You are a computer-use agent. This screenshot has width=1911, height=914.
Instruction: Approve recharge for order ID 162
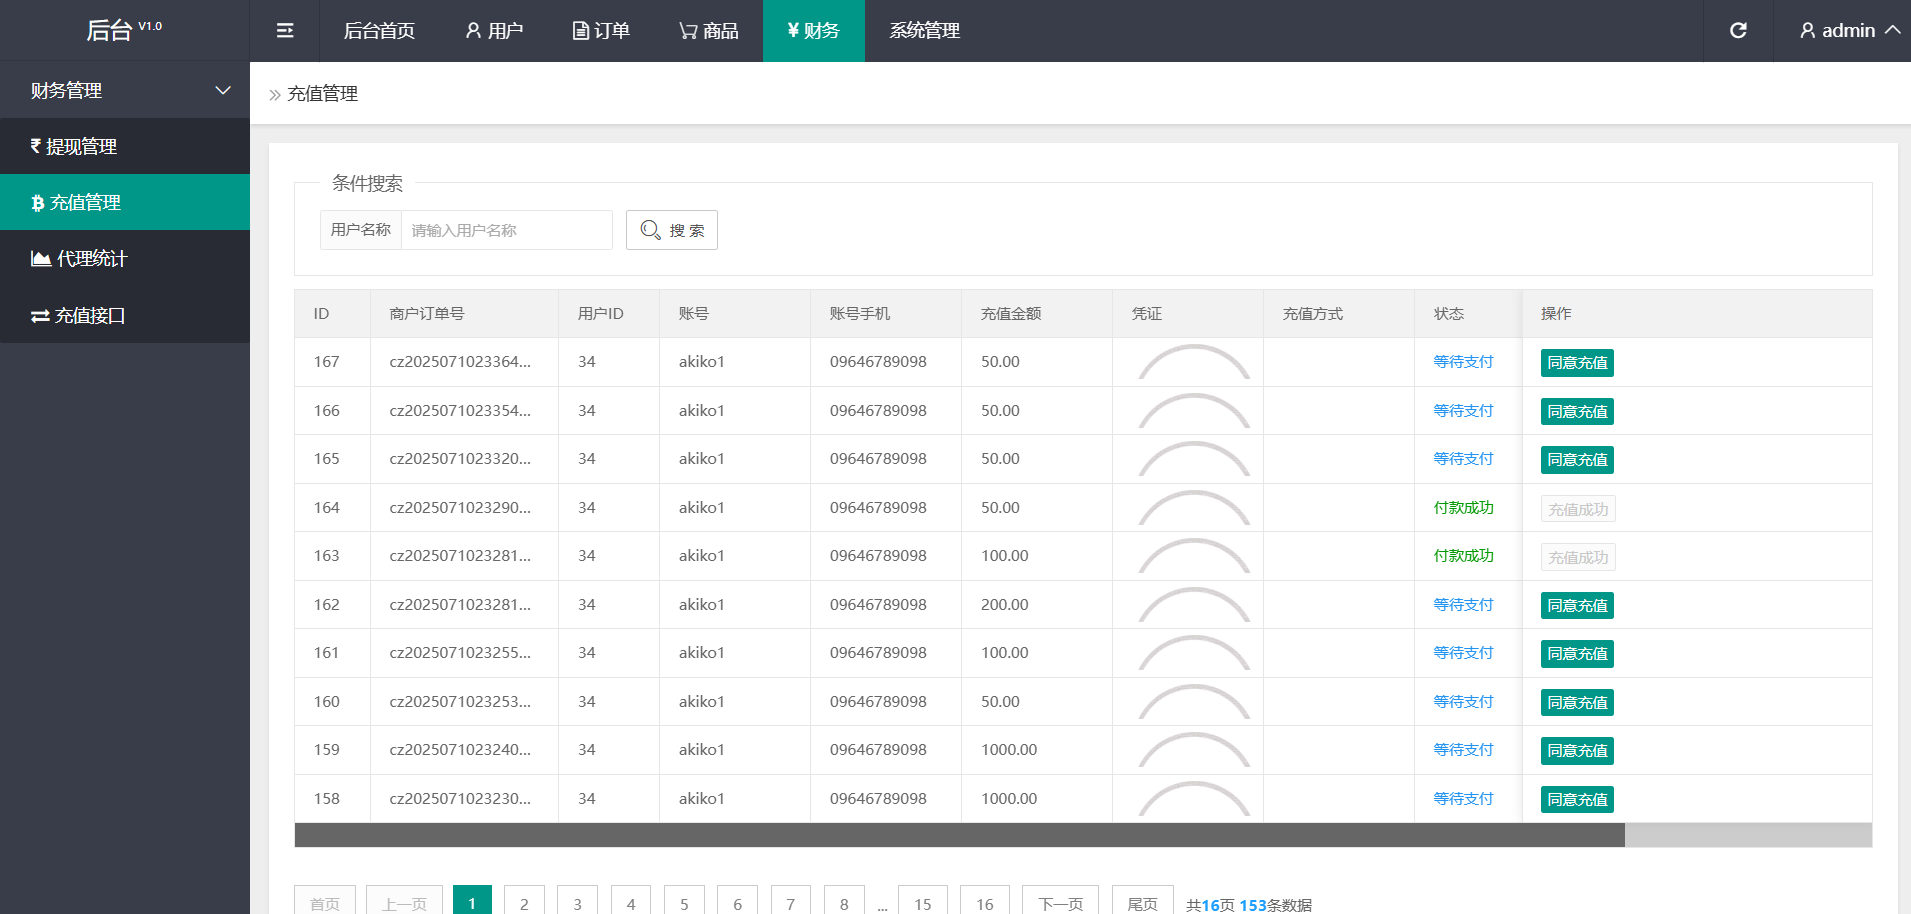pyautogui.click(x=1577, y=605)
